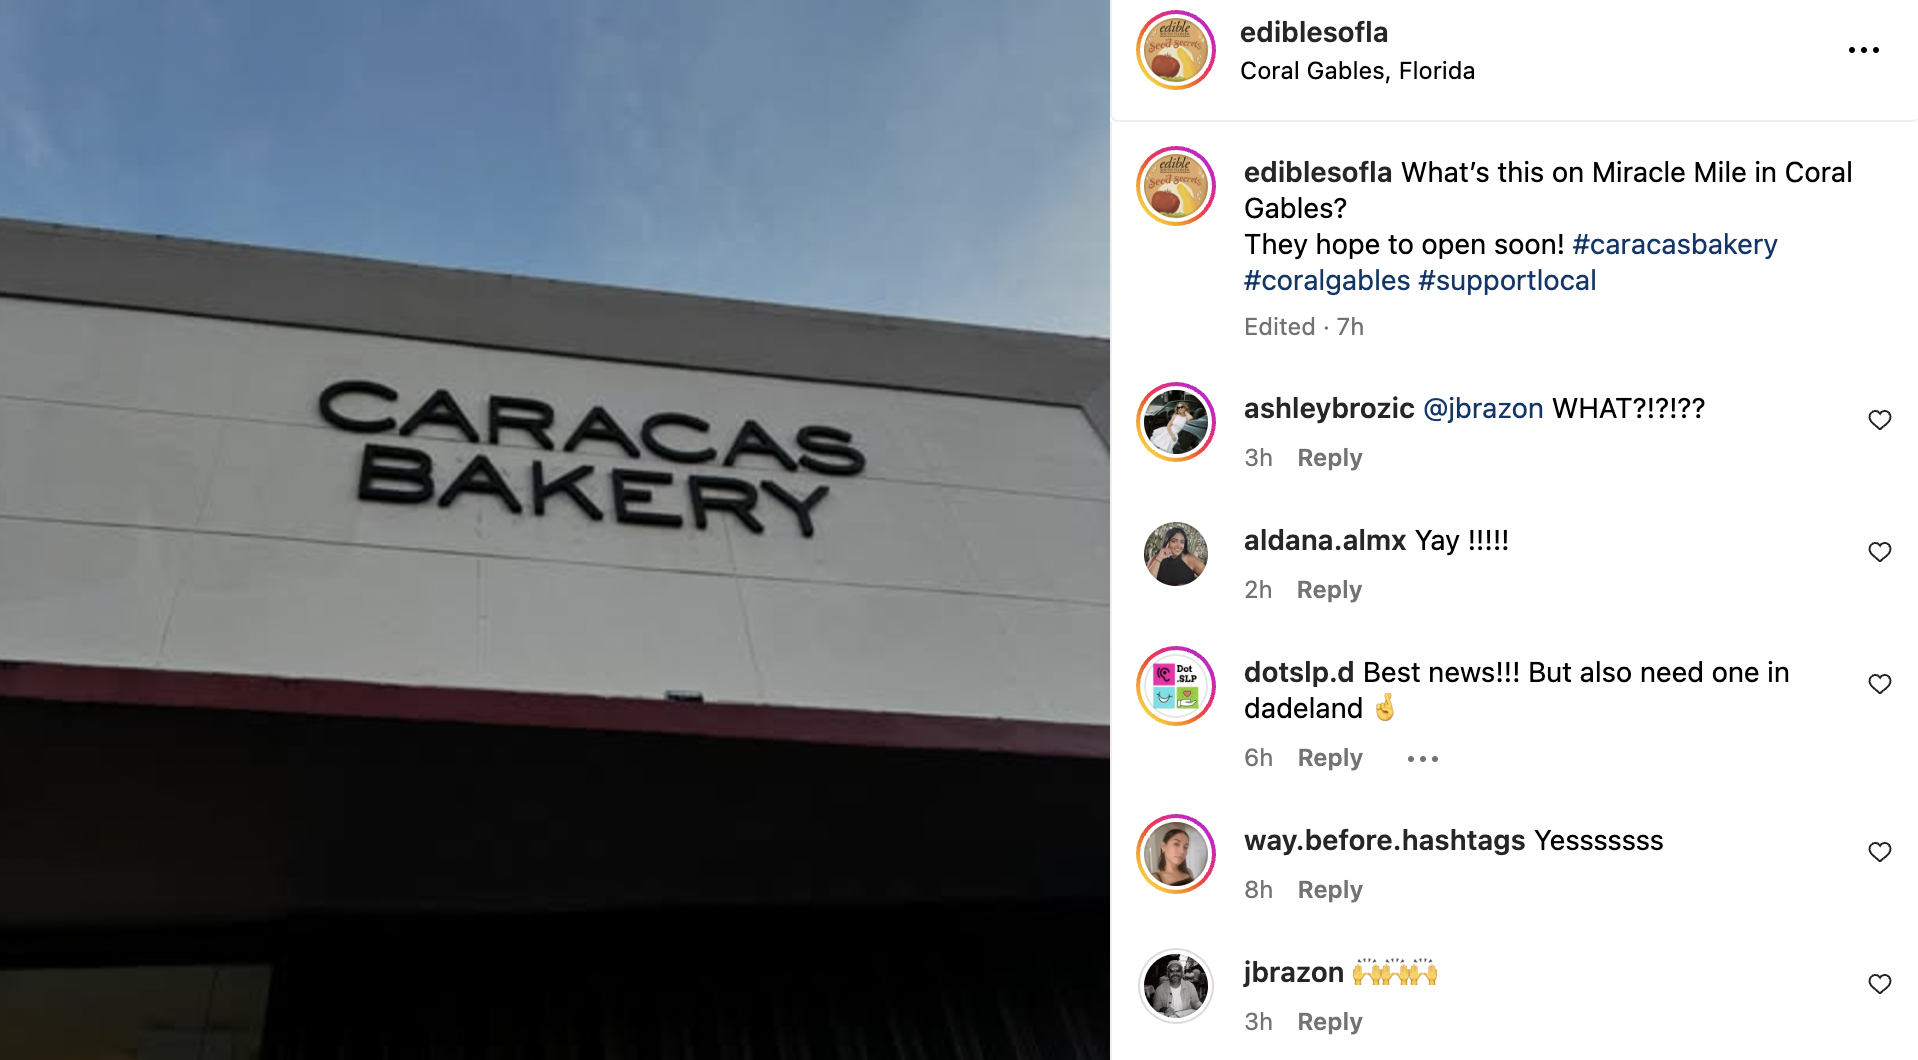View aldana.almx's profile avatar
Screen dimensions: 1918x1060
1176,554
